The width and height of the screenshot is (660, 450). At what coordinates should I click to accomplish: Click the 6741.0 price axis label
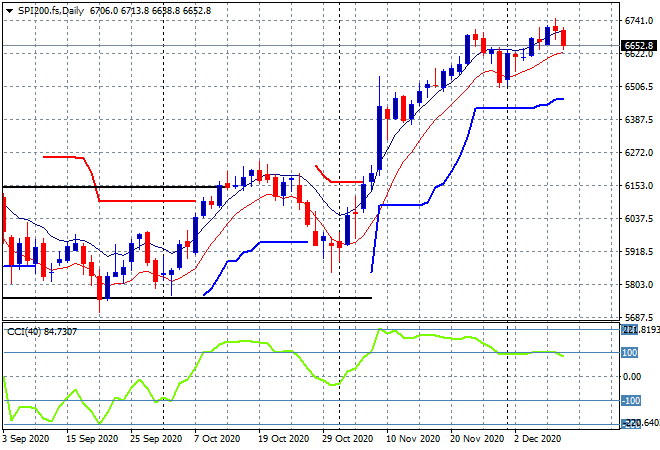[639, 21]
